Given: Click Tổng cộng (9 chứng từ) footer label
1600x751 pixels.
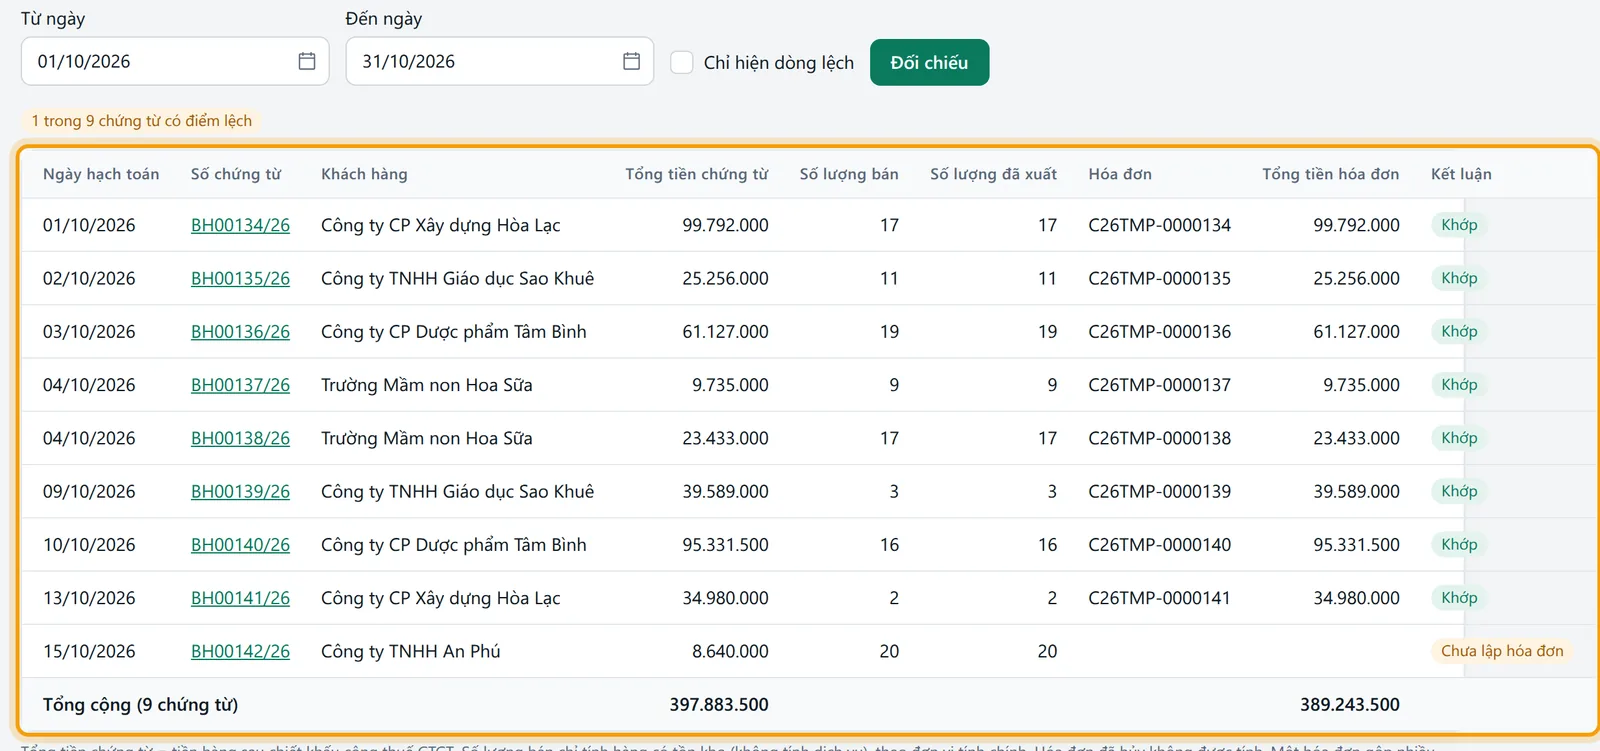Looking at the screenshot, I should click(140, 705).
